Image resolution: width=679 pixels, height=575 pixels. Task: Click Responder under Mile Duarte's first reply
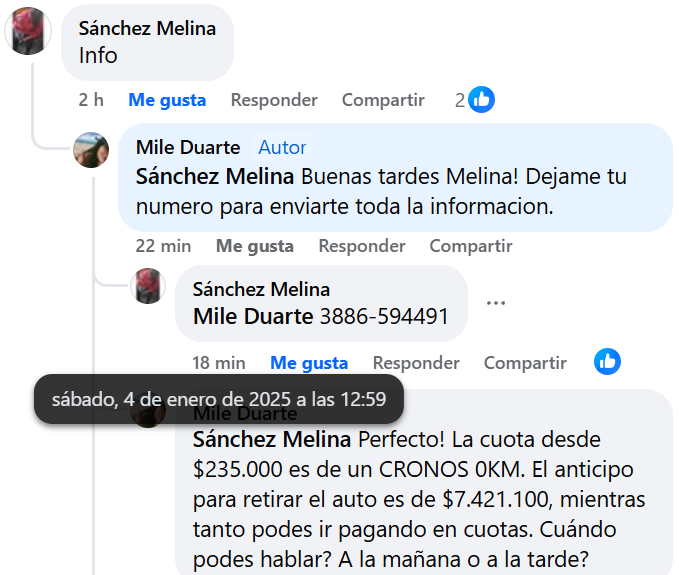[362, 246]
